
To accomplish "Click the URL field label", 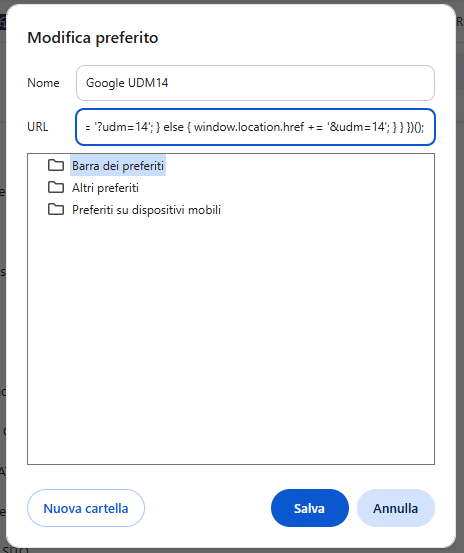I will (x=38, y=127).
